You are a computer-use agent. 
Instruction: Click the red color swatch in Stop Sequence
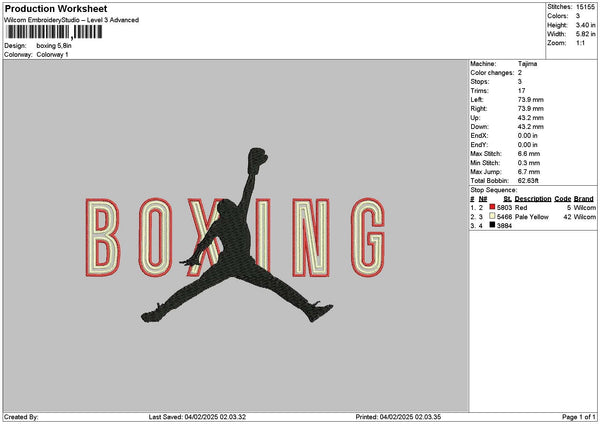(x=493, y=207)
